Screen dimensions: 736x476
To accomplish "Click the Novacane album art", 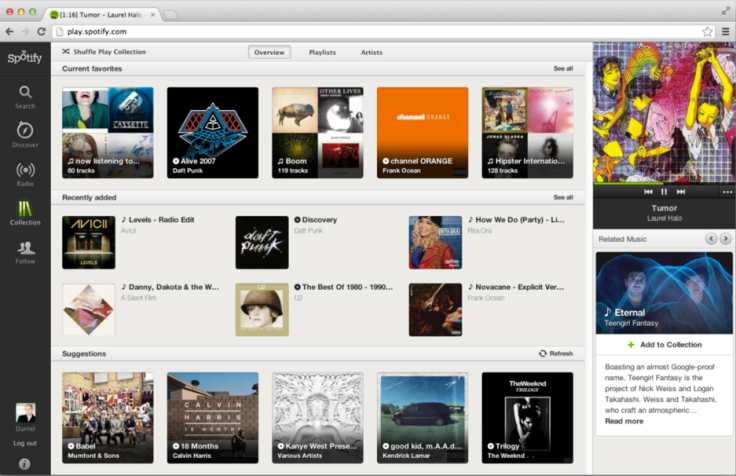I will [x=435, y=310].
